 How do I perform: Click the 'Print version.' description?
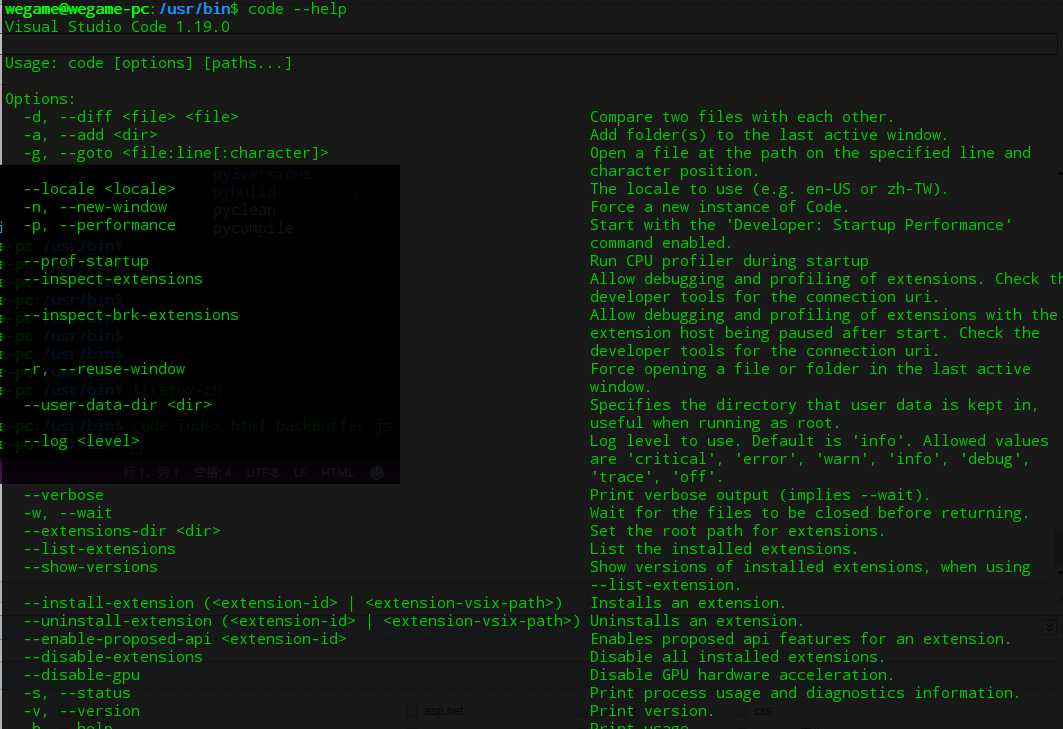tap(651, 711)
